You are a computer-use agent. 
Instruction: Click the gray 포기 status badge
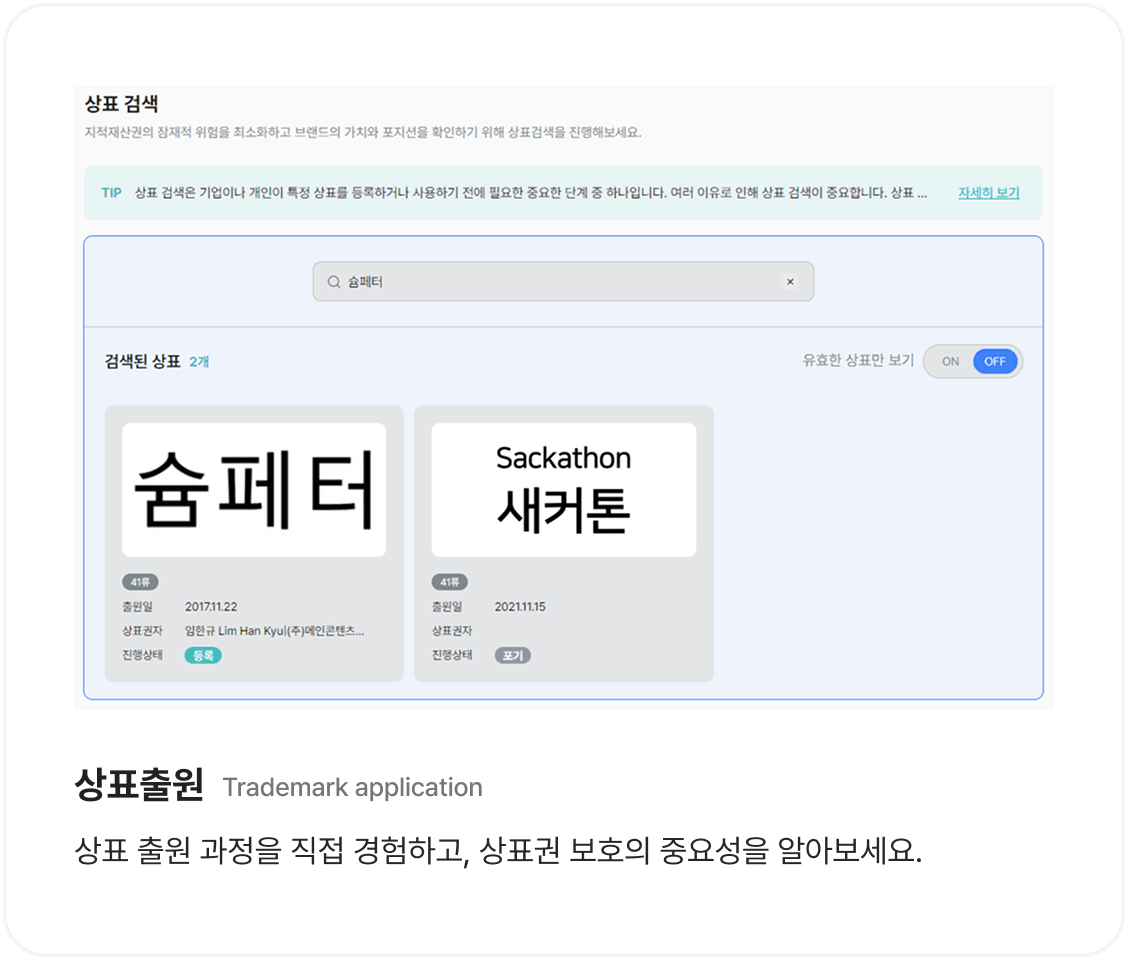point(512,656)
